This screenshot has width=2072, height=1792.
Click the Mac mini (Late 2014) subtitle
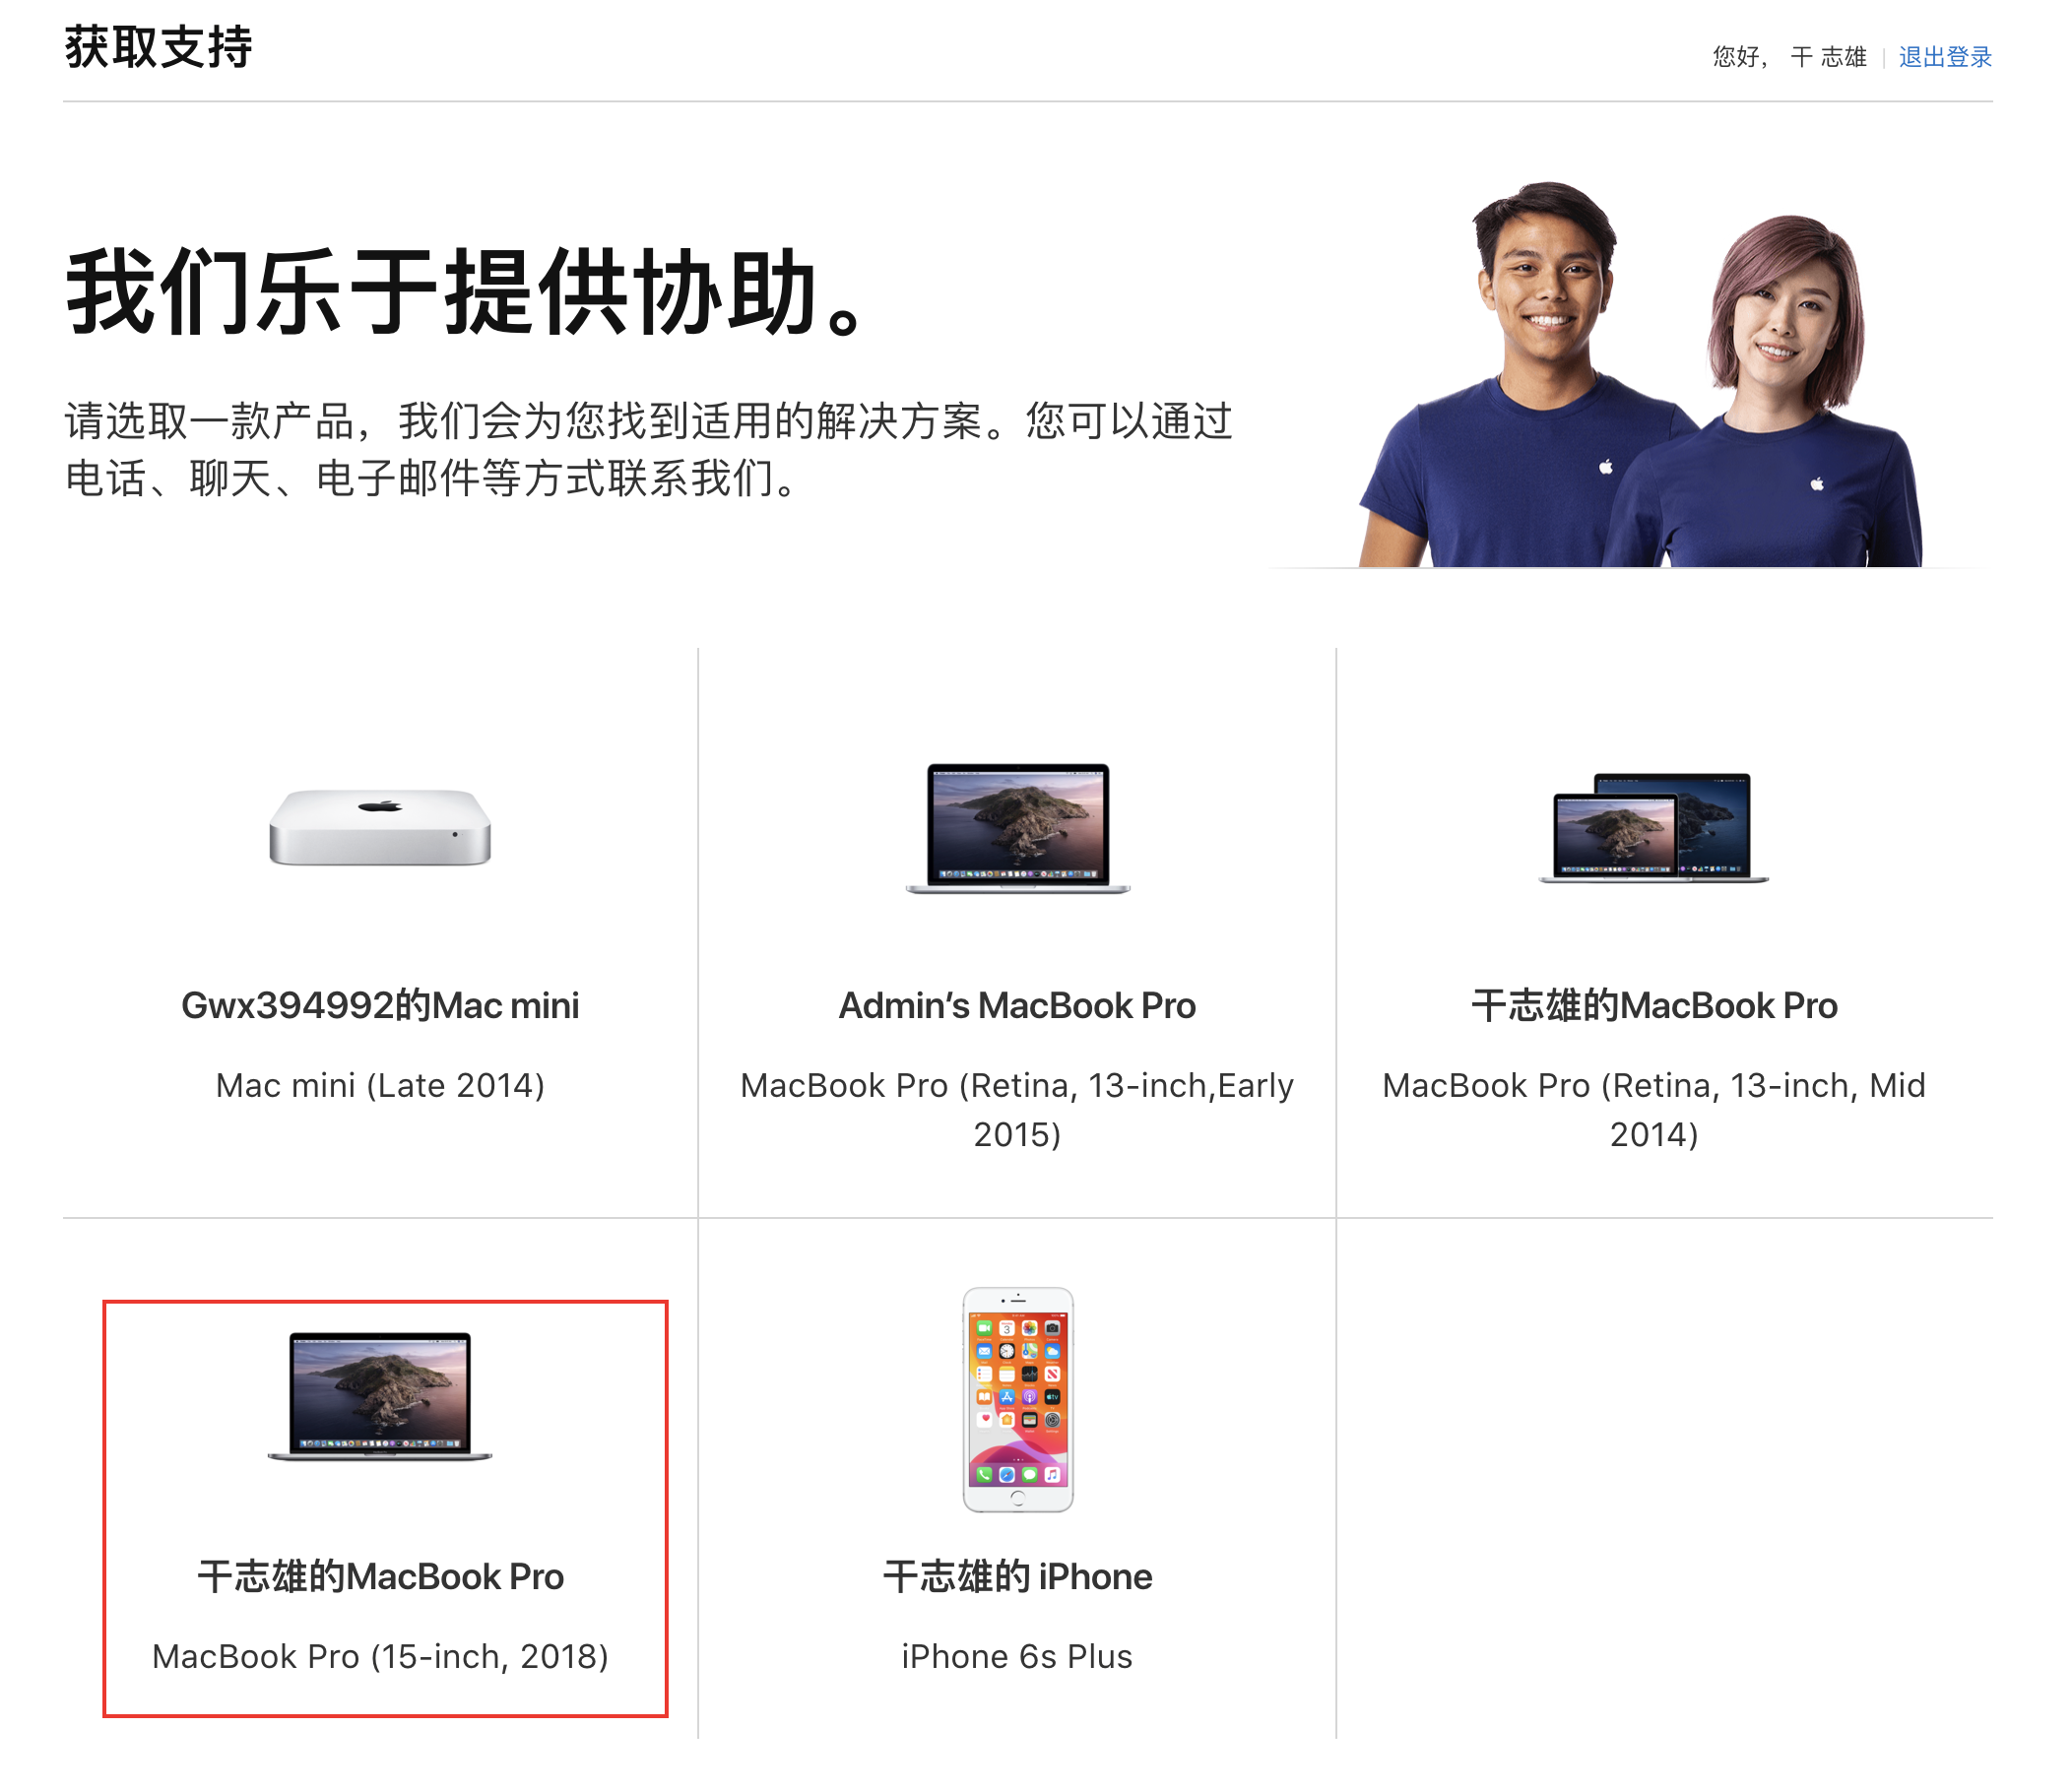(380, 1085)
